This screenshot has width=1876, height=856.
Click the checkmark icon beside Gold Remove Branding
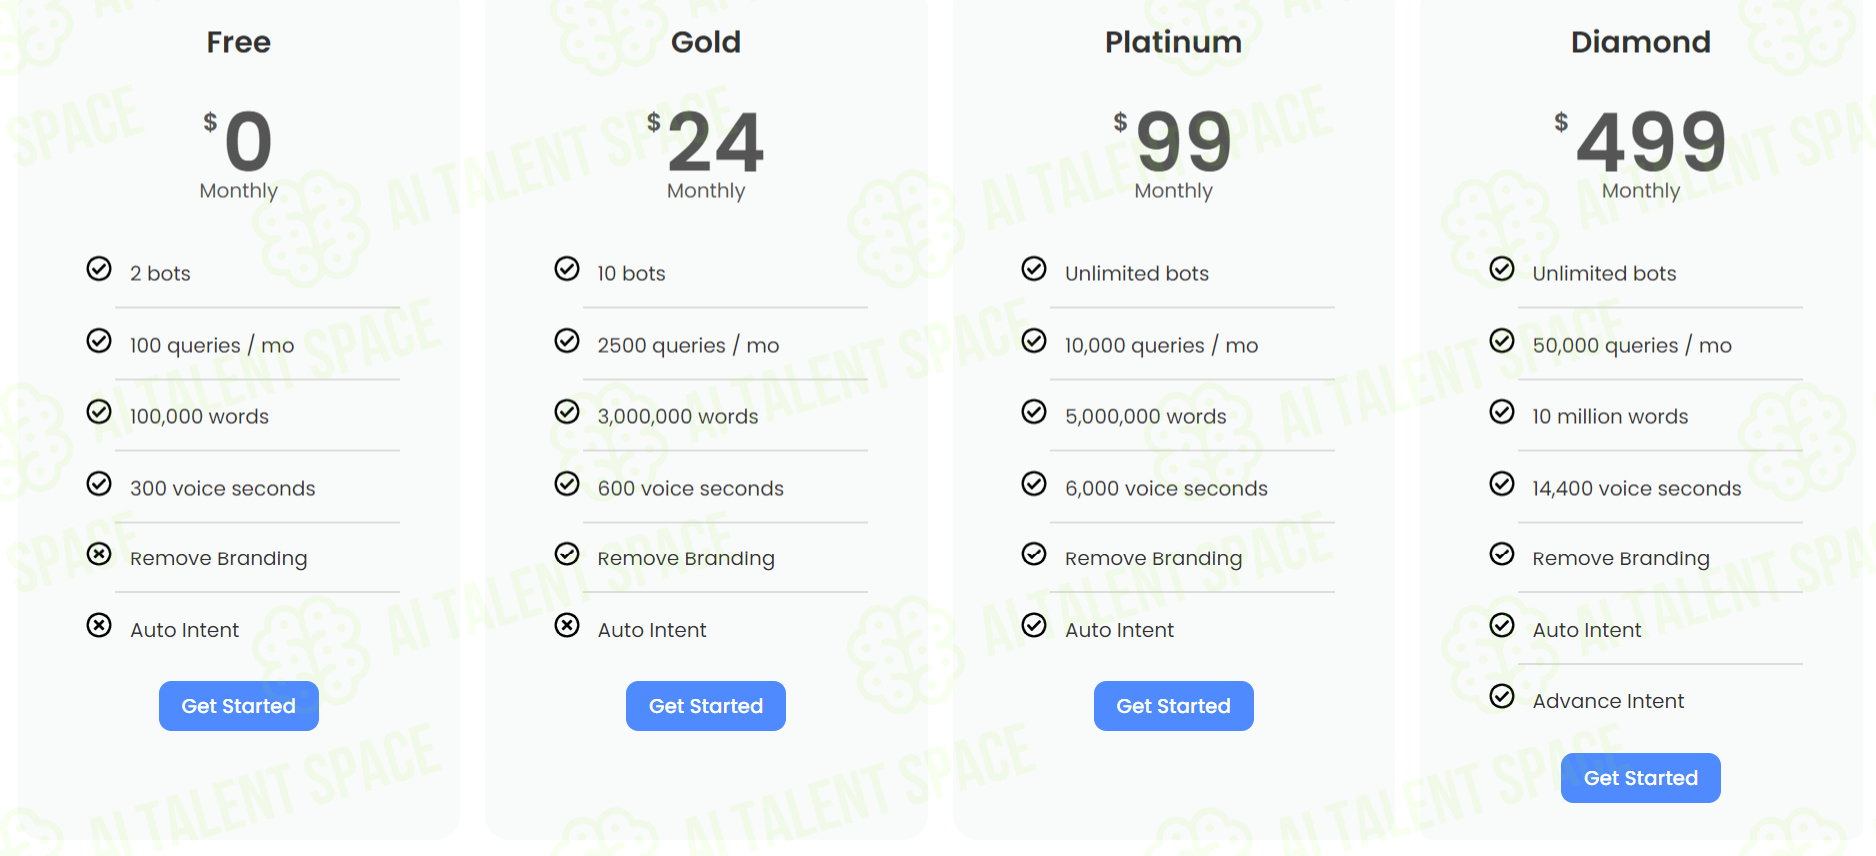tap(567, 554)
